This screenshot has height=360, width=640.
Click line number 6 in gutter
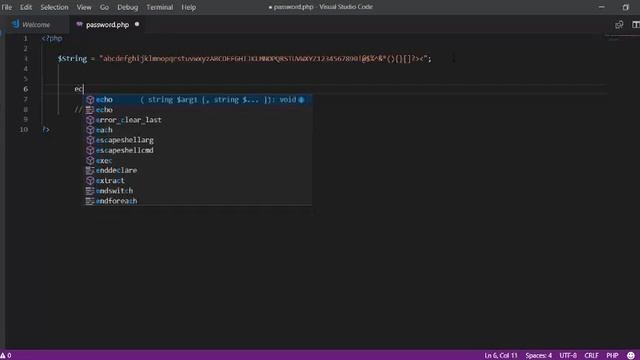[x=25, y=89]
